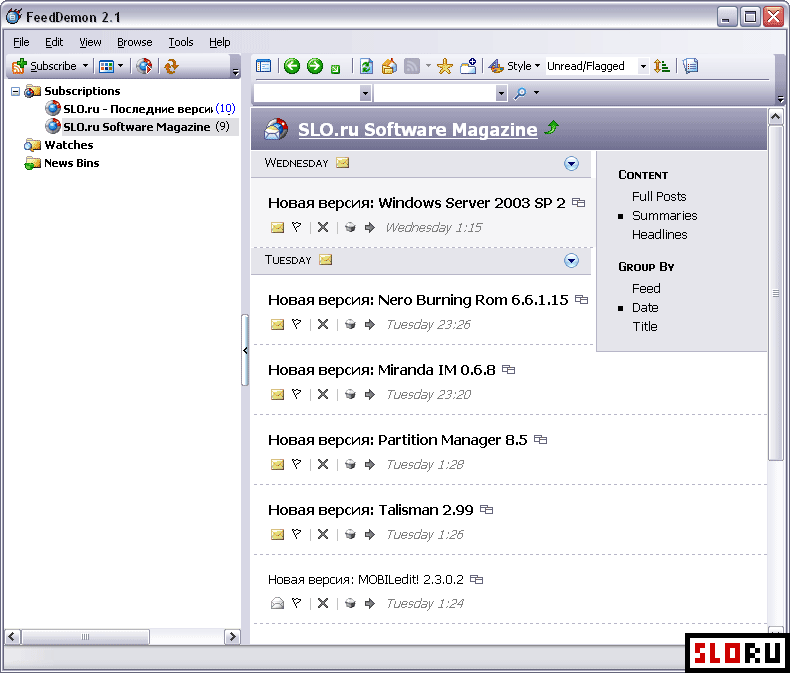The height and width of the screenshot is (673, 790).
Task: Refresh the page with the document reload icon
Action: (x=366, y=66)
